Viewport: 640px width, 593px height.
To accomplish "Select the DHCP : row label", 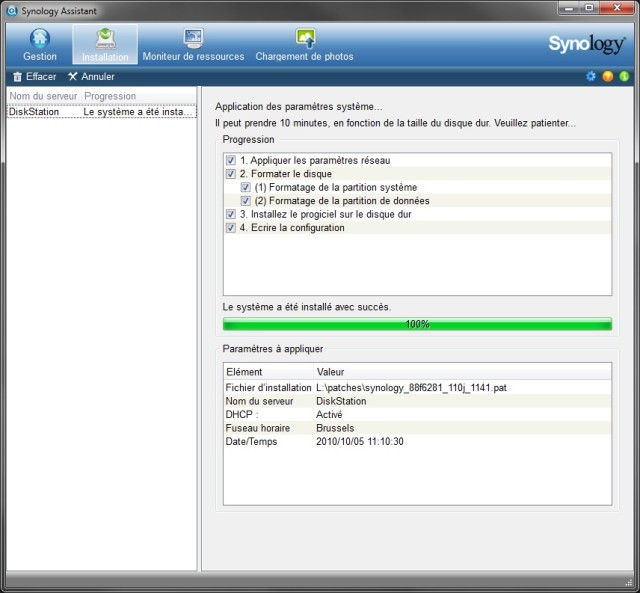I will (242, 414).
